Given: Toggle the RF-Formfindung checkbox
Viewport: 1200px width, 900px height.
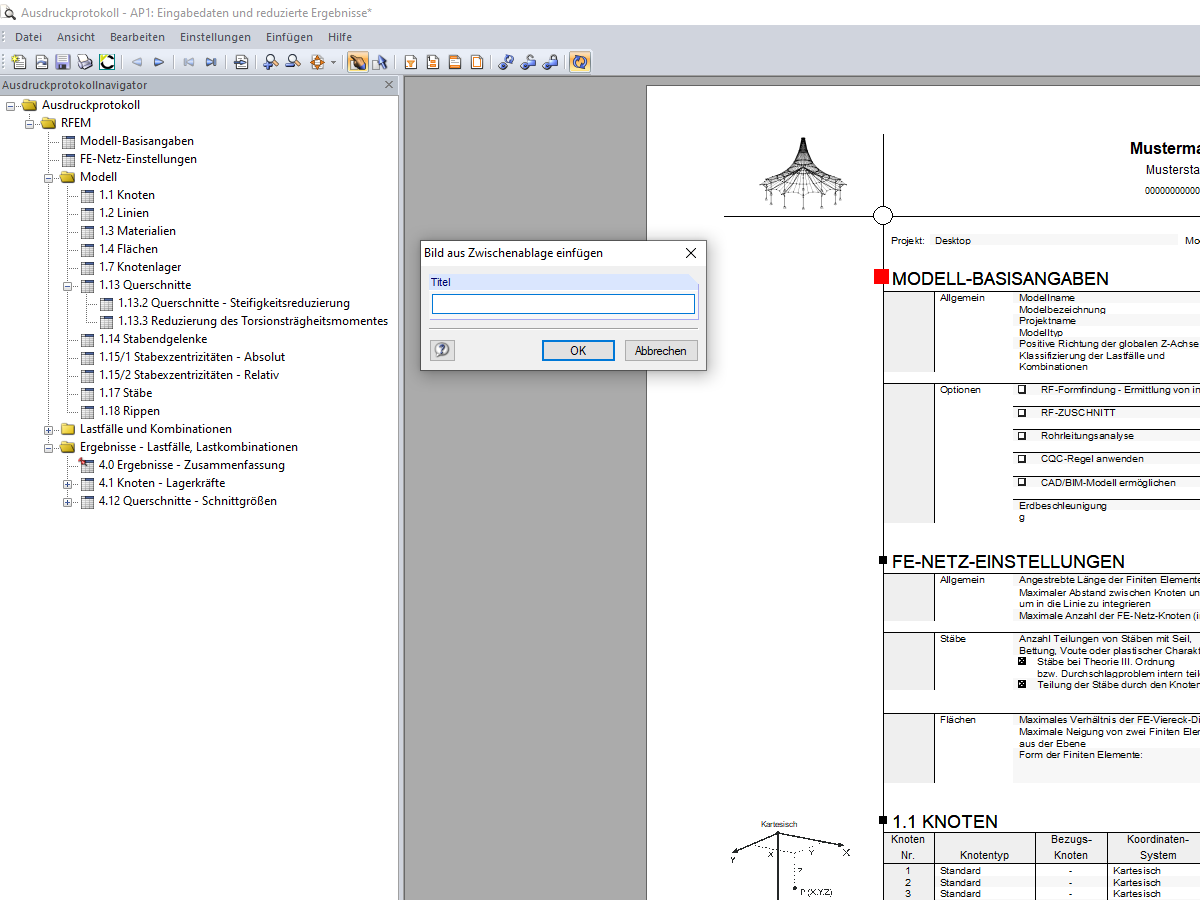Looking at the screenshot, I should point(1022,389).
